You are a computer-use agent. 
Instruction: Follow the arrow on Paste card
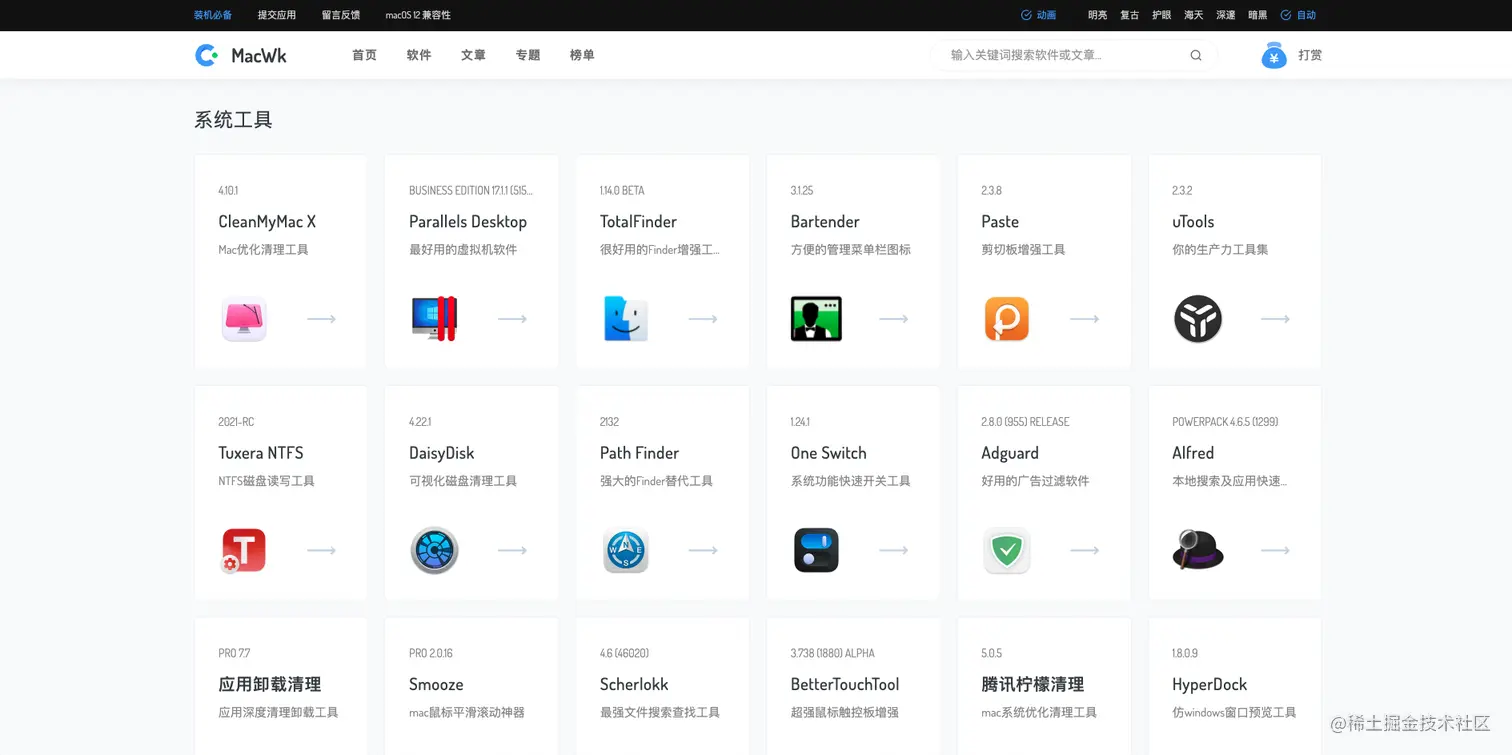pos(1084,319)
